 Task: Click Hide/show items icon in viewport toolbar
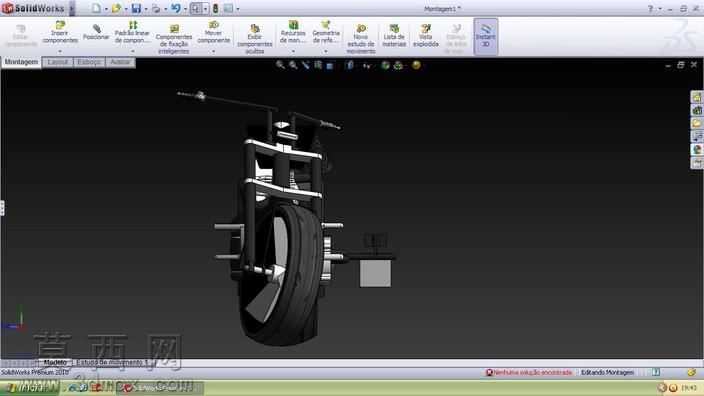click(367, 66)
